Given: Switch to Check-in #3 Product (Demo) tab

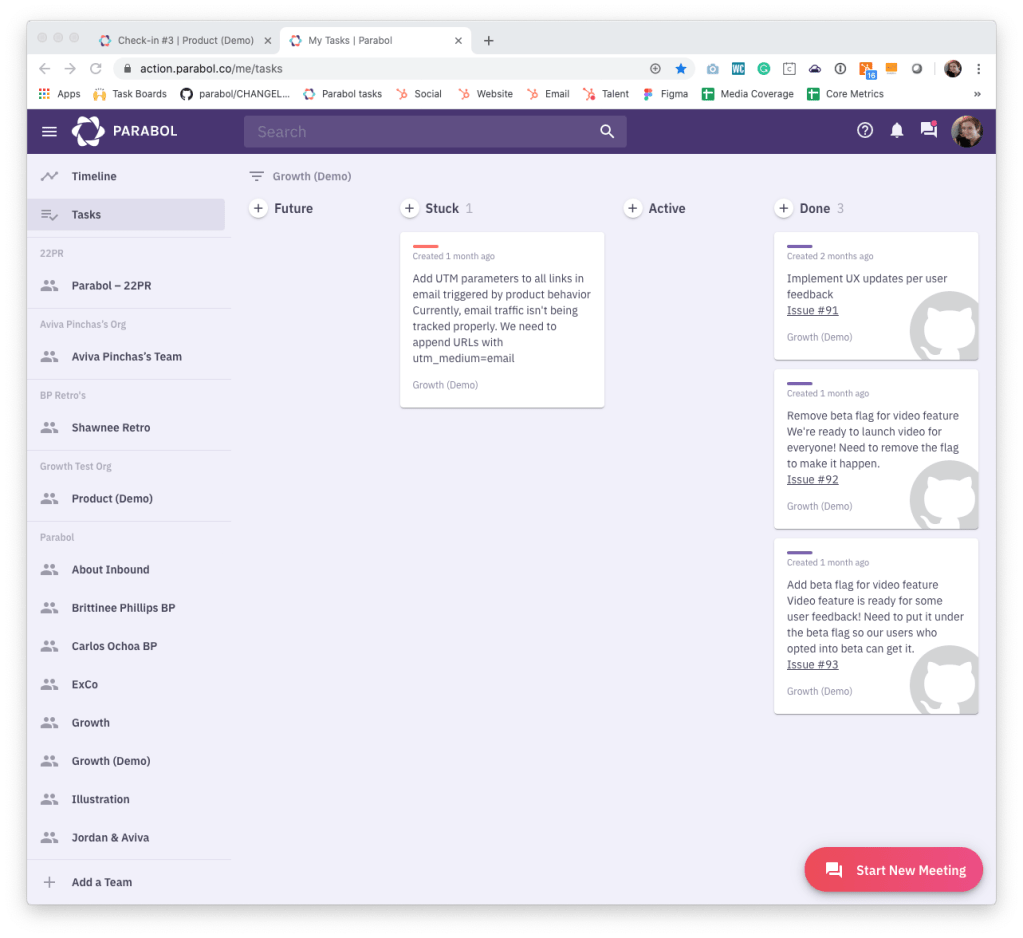Looking at the screenshot, I should point(185,40).
